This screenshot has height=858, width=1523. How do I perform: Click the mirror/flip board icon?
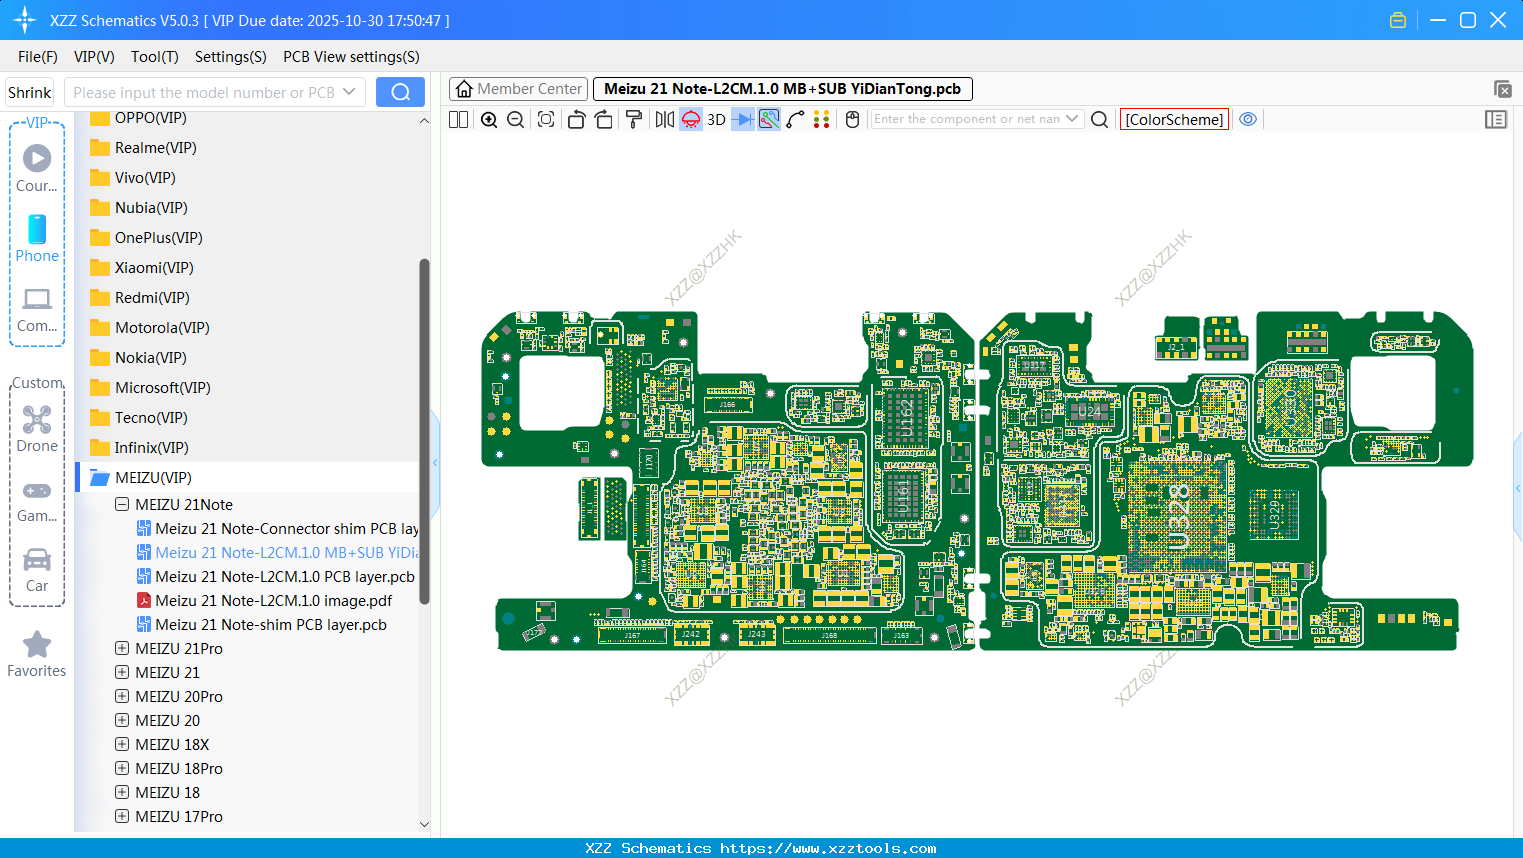click(x=664, y=120)
